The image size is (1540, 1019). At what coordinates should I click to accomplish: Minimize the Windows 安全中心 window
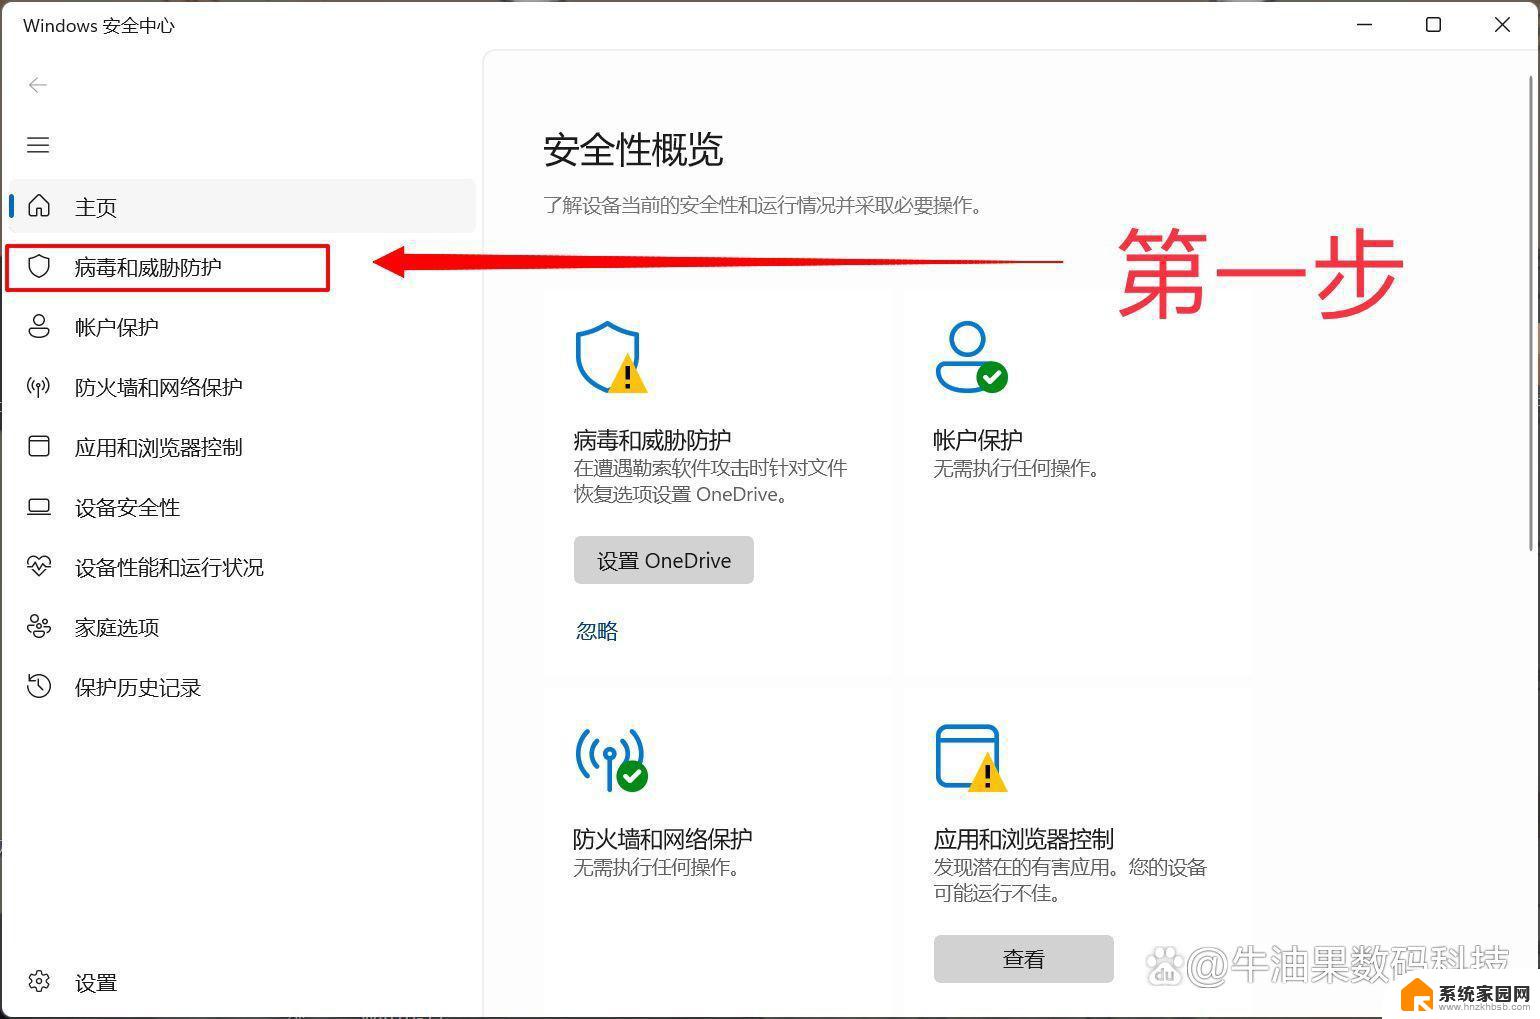[1365, 25]
